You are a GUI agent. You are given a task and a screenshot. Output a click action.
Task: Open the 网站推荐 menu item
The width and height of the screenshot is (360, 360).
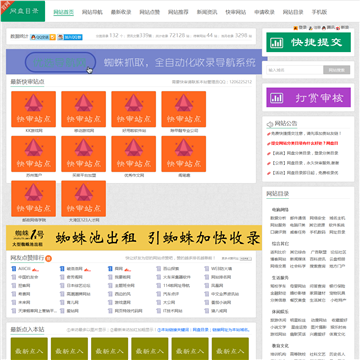pos(178,12)
